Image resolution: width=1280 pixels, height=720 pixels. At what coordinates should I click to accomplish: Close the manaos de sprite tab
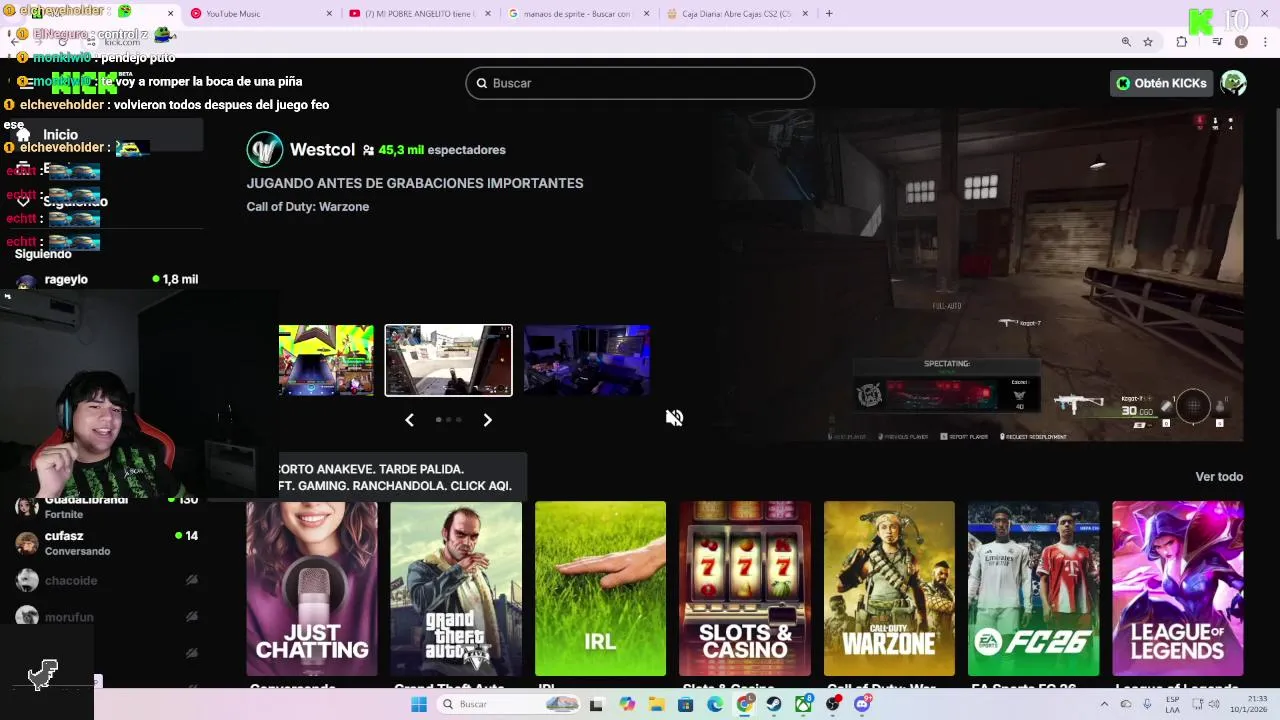(647, 14)
